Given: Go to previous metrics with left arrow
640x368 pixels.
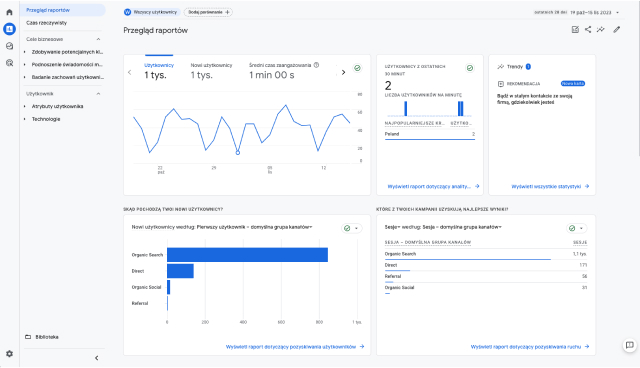Looking at the screenshot, I should [x=130, y=72].
